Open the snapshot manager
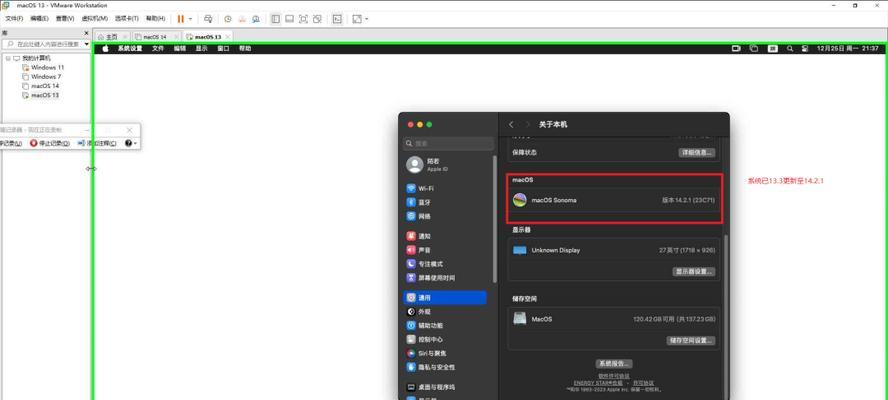 [256, 19]
